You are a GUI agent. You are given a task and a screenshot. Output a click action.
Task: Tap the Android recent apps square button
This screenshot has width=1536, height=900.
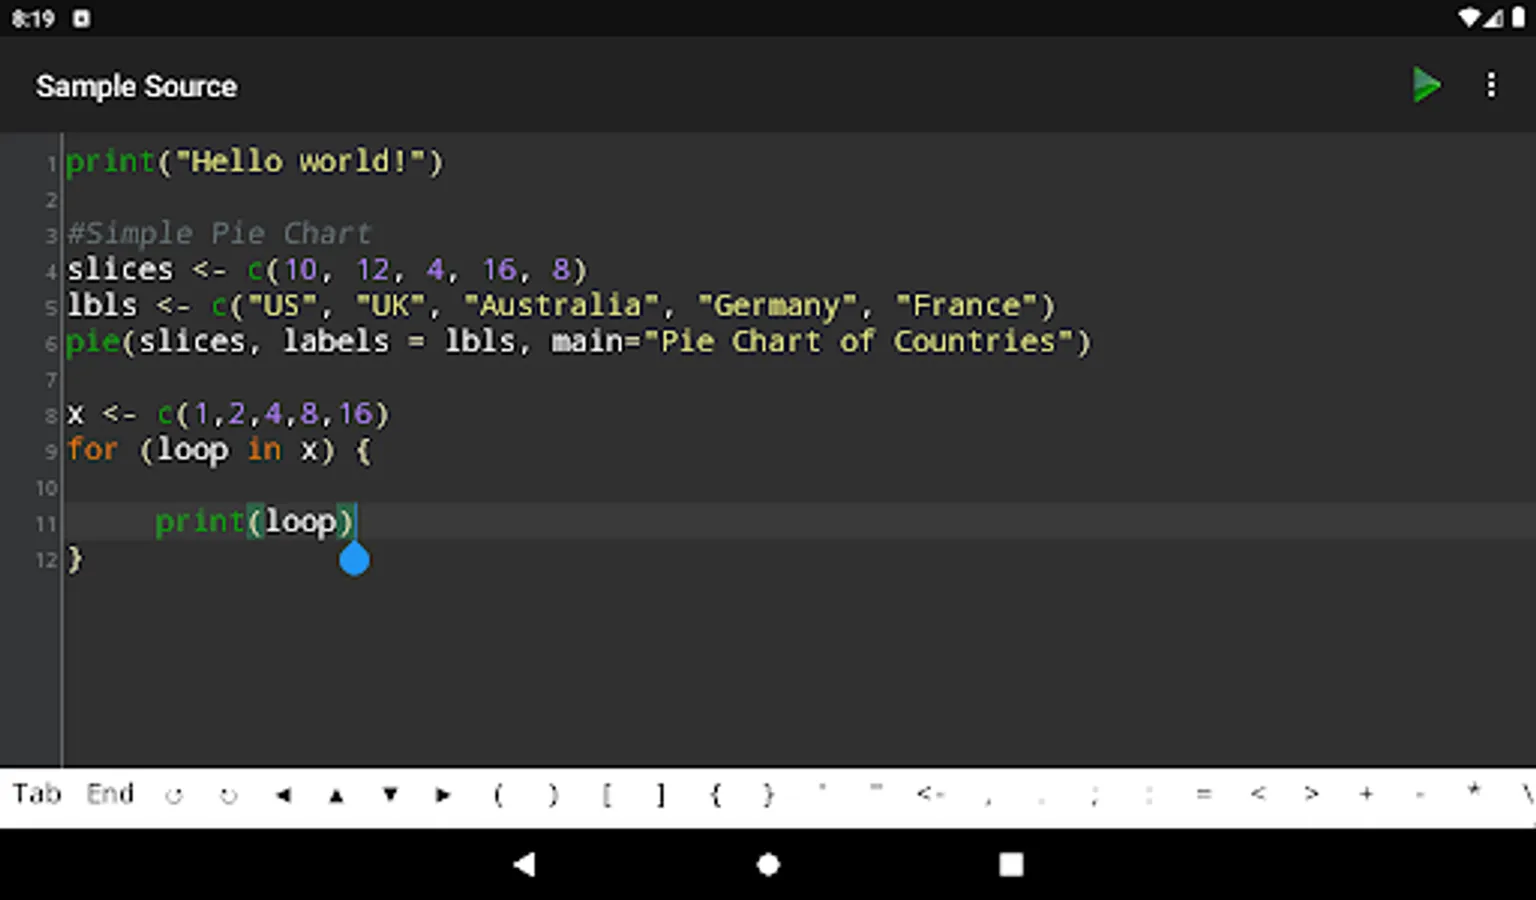pyautogui.click(x=1011, y=864)
